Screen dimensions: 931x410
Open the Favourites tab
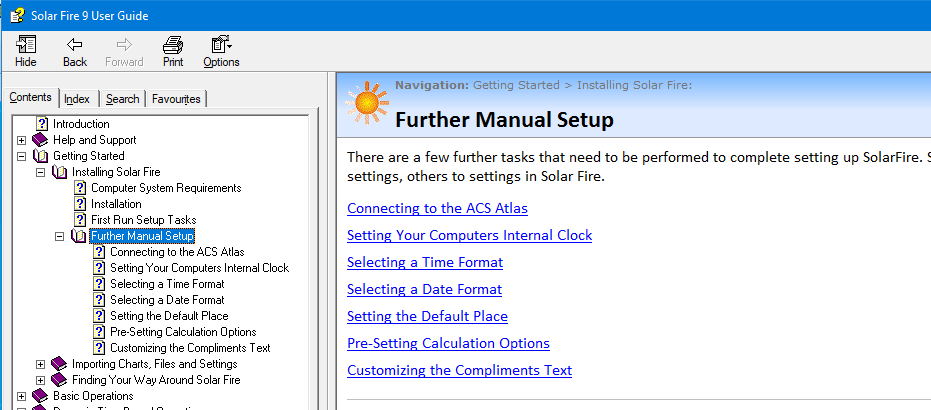[176, 99]
